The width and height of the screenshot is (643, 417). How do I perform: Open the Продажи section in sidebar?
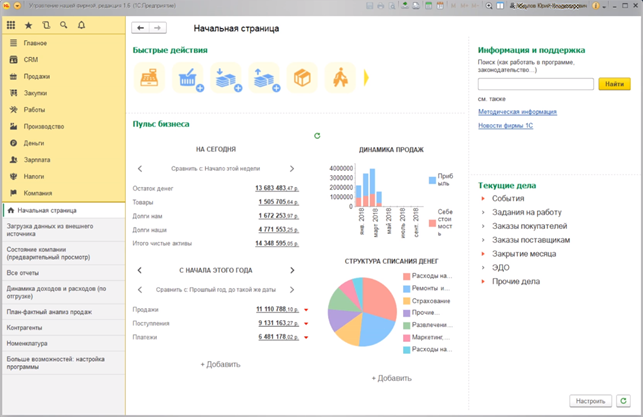(36, 76)
